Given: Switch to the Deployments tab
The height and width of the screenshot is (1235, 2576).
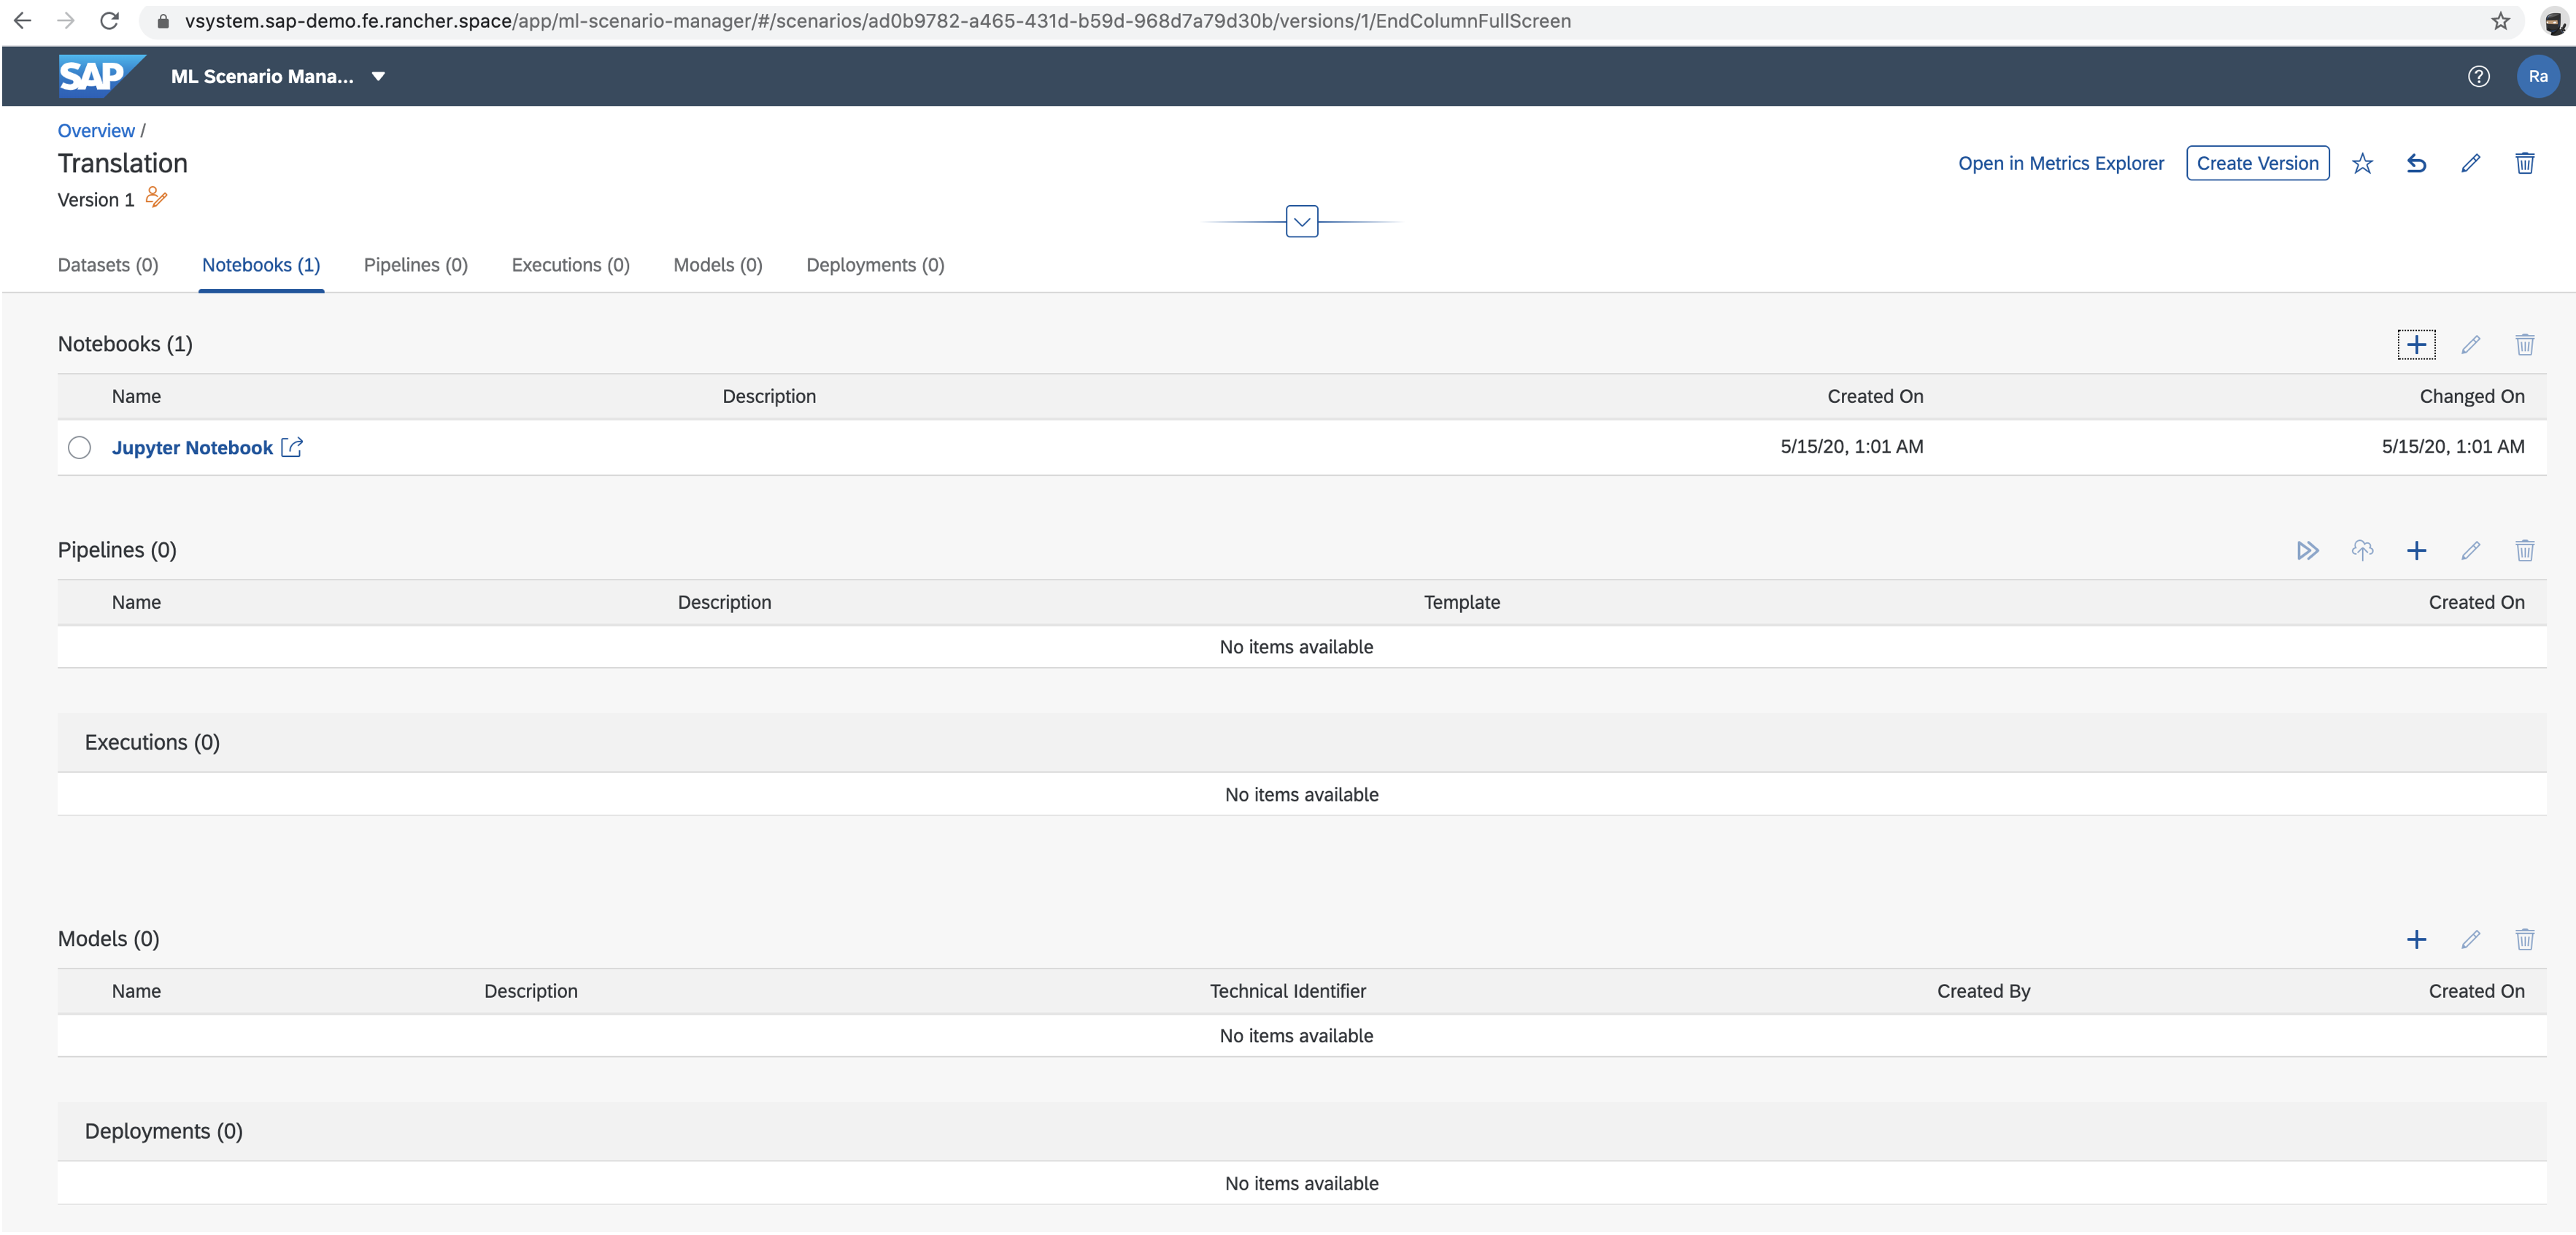Looking at the screenshot, I should (874, 265).
